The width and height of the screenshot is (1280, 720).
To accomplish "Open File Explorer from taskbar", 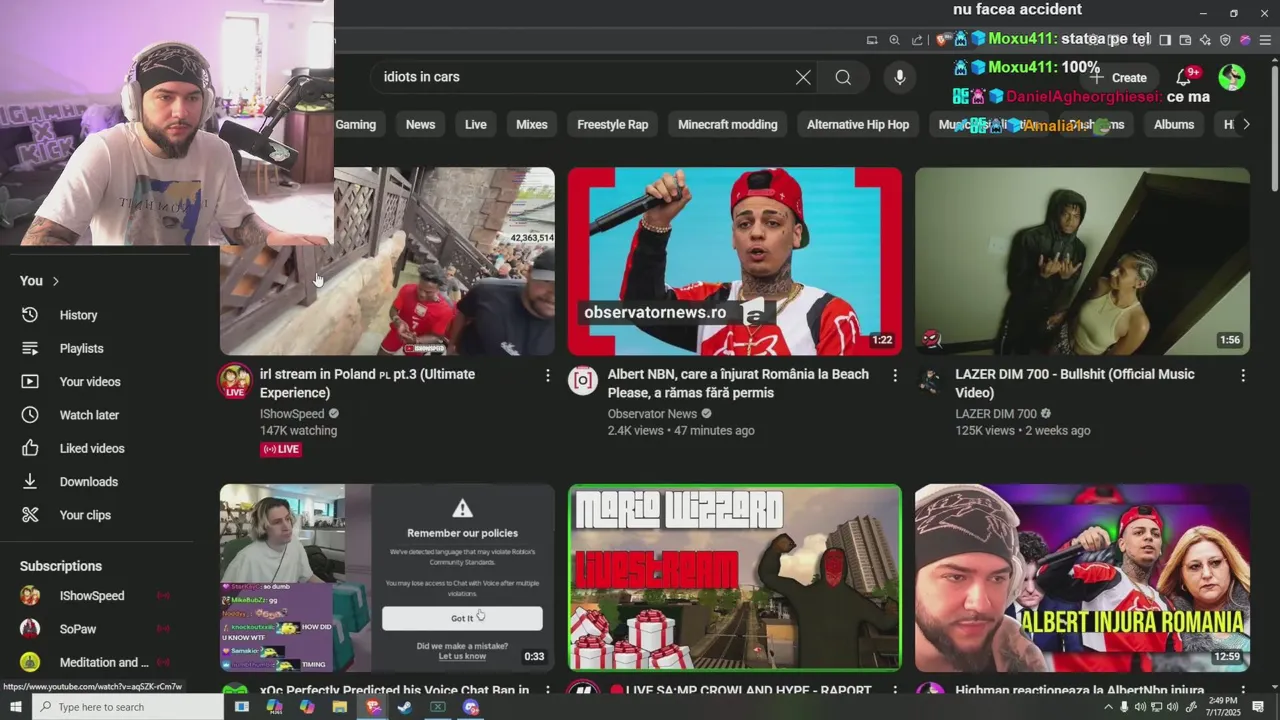I will click(340, 707).
